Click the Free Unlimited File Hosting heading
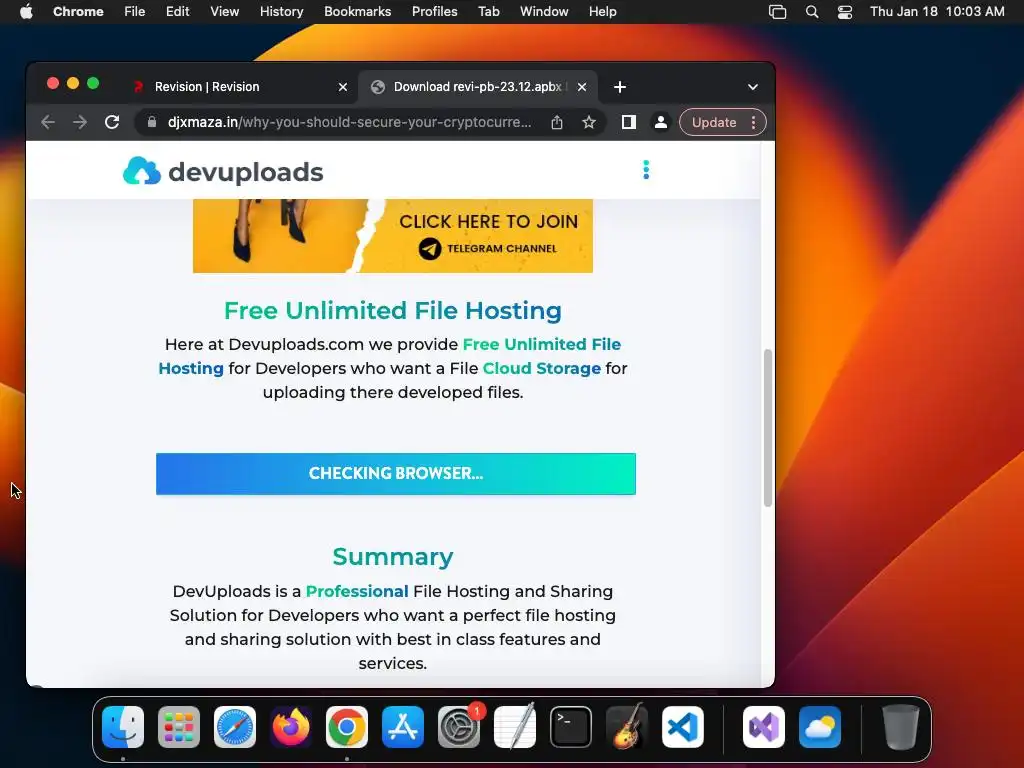Viewport: 1024px width, 768px height. click(x=392, y=311)
